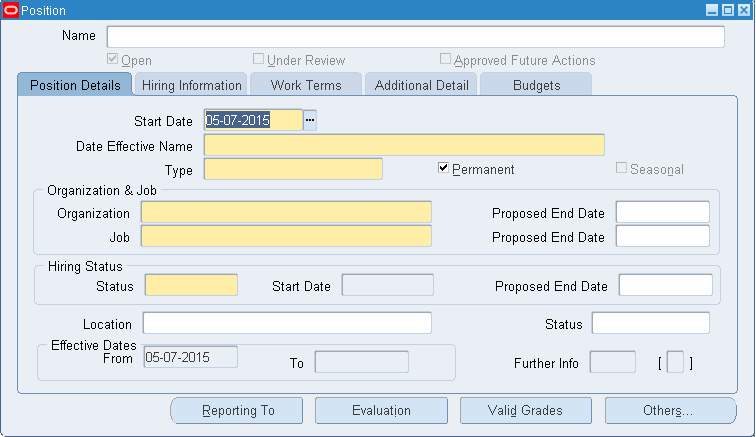Screen dimensions: 756x437
Task: Click the Others... button
Action: click(x=670, y=410)
